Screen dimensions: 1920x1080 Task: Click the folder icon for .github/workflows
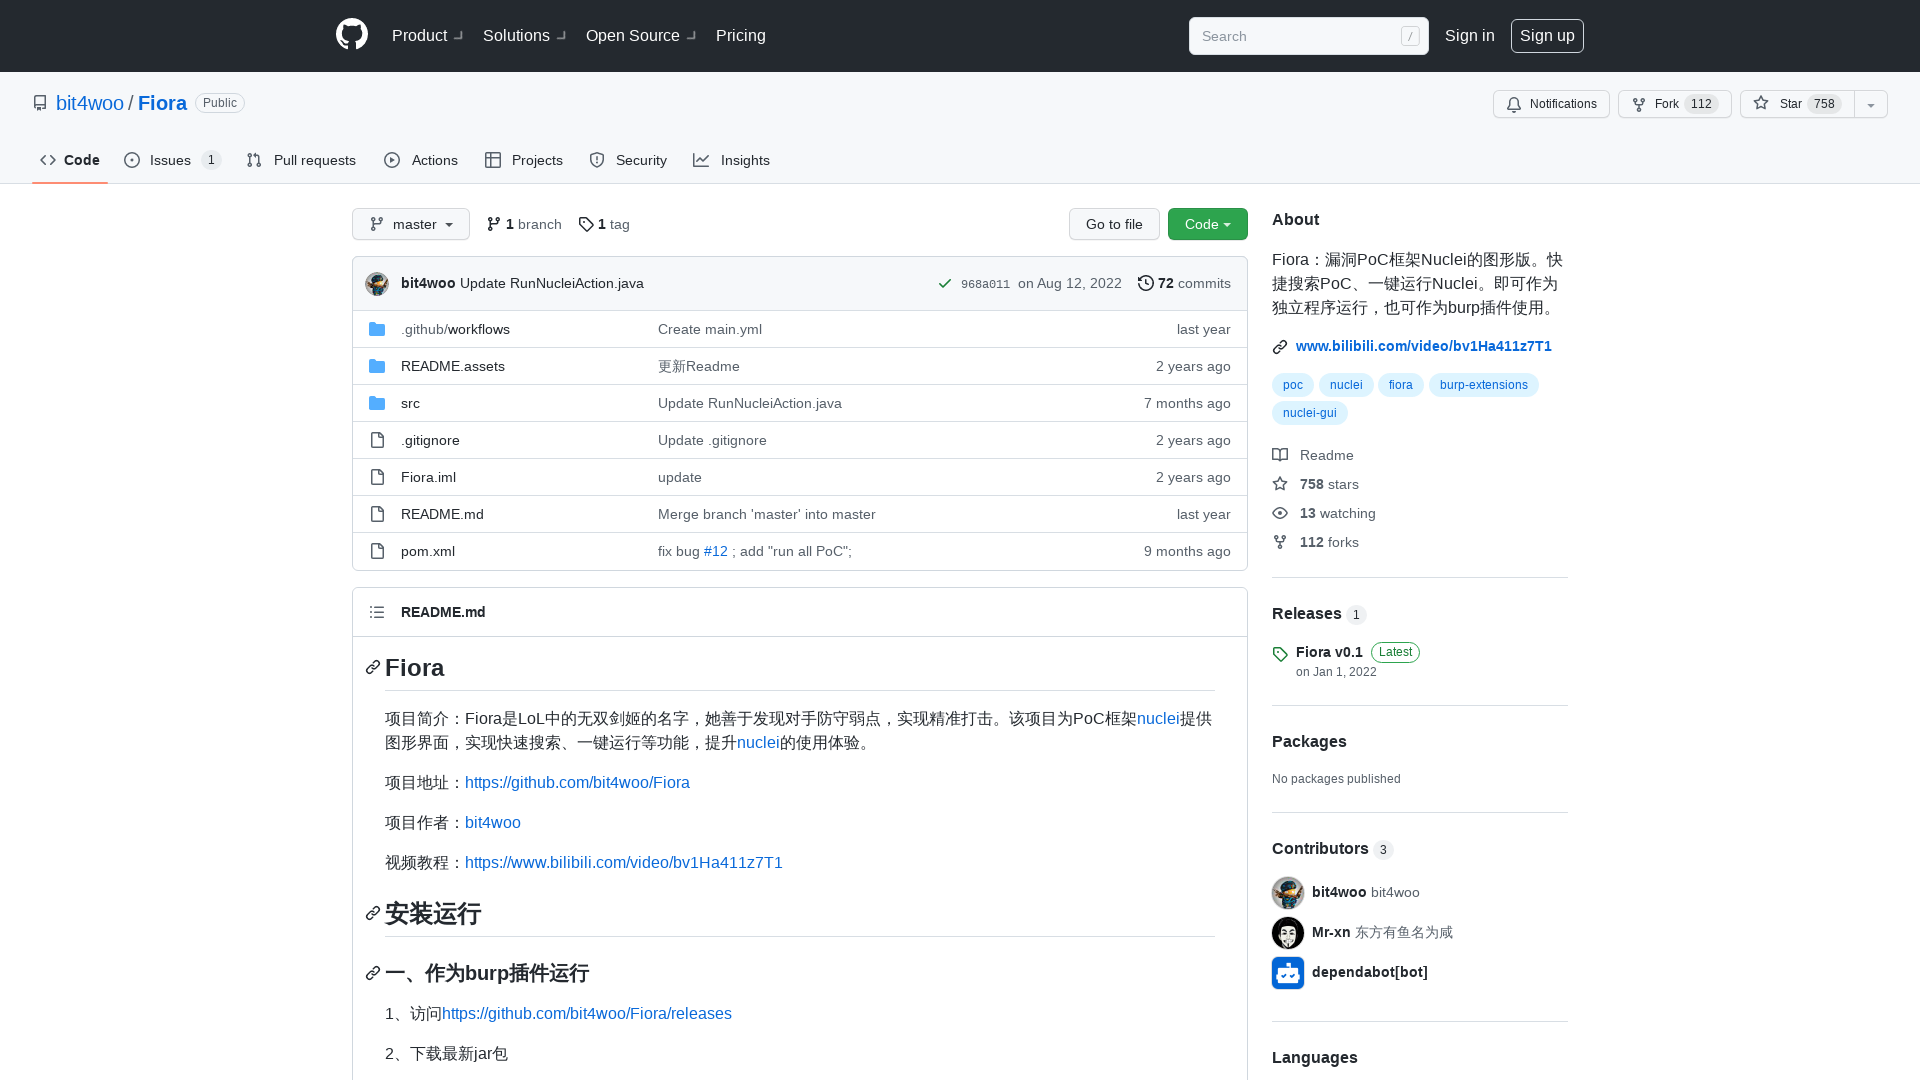(x=377, y=329)
